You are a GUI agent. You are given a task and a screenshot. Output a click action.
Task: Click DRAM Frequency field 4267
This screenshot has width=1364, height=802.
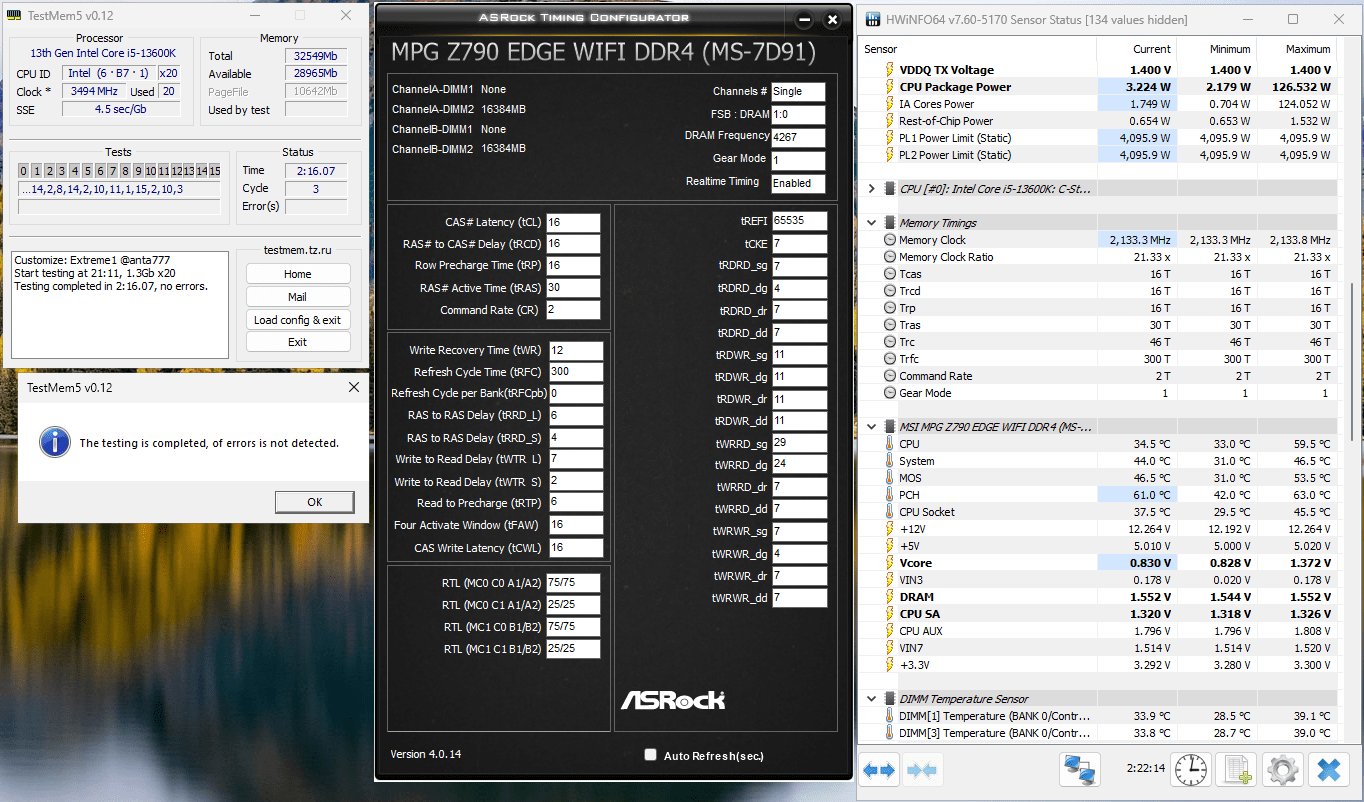pyautogui.click(x=798, y=137)
